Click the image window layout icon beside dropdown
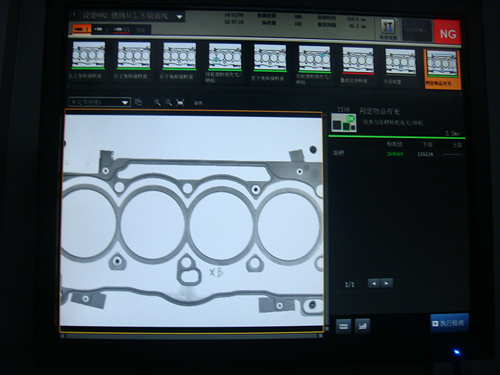500x375 pixels. pyautogui.click(x=138, y=102)
